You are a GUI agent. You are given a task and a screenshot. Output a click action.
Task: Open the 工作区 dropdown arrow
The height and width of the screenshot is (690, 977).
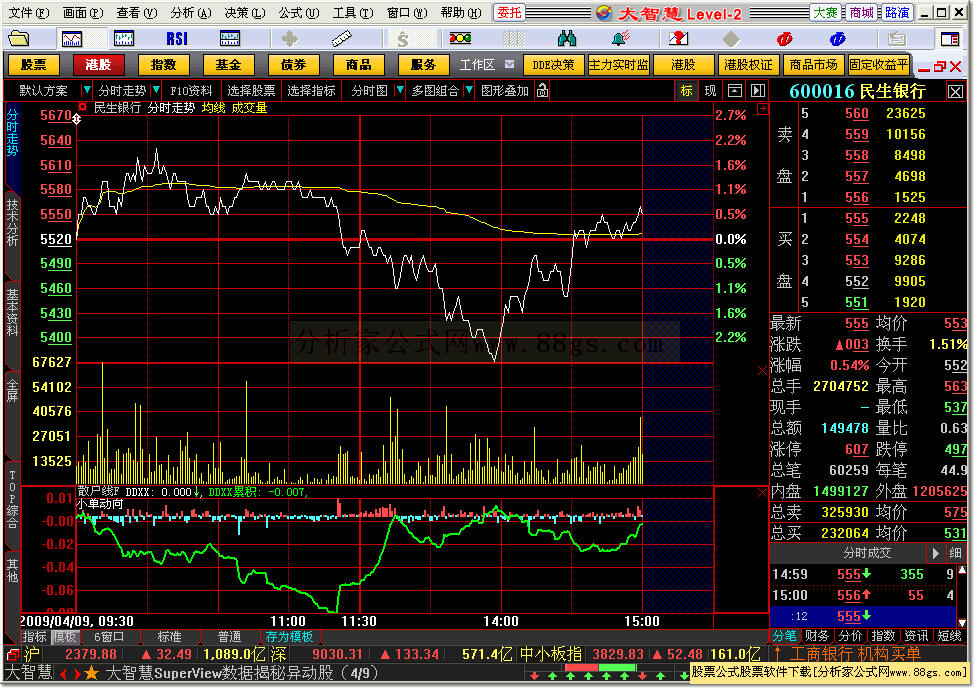pos(510,65)
